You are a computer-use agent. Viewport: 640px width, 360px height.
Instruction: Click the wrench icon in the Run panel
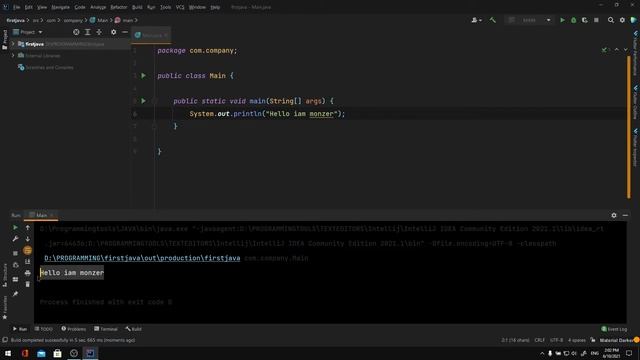pyautogui.click(x=15, y=239)
